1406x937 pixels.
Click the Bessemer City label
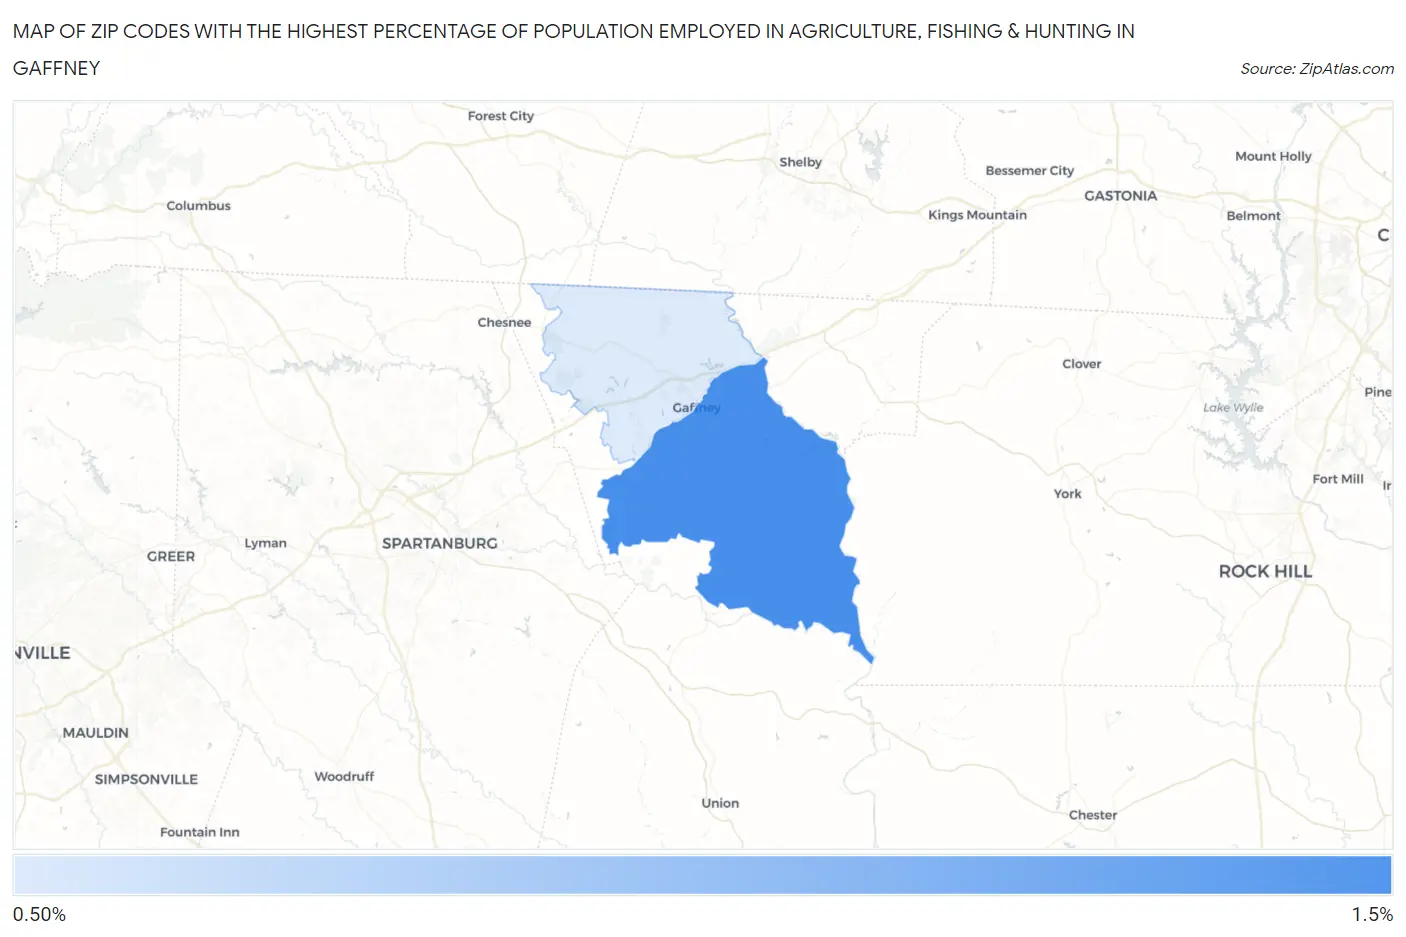point(1029,171)
